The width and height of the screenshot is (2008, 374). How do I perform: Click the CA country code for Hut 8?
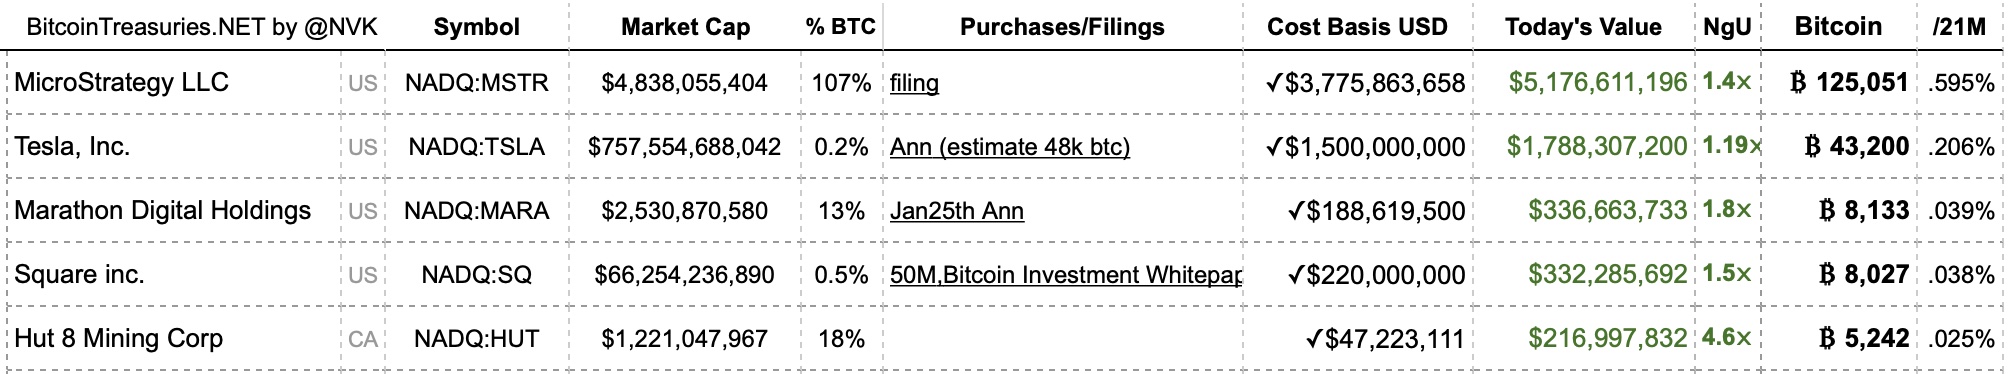[x=363, y=340]
